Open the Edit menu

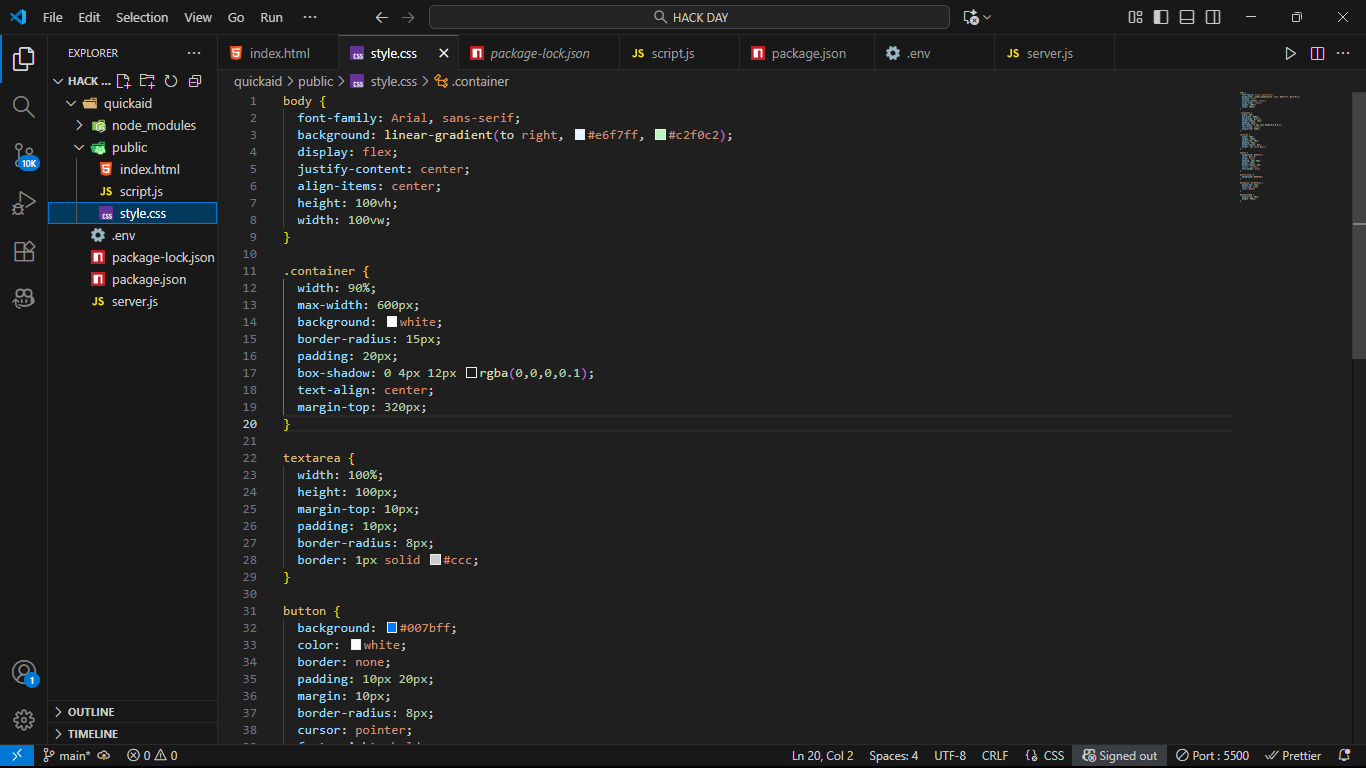click(89, 17)
